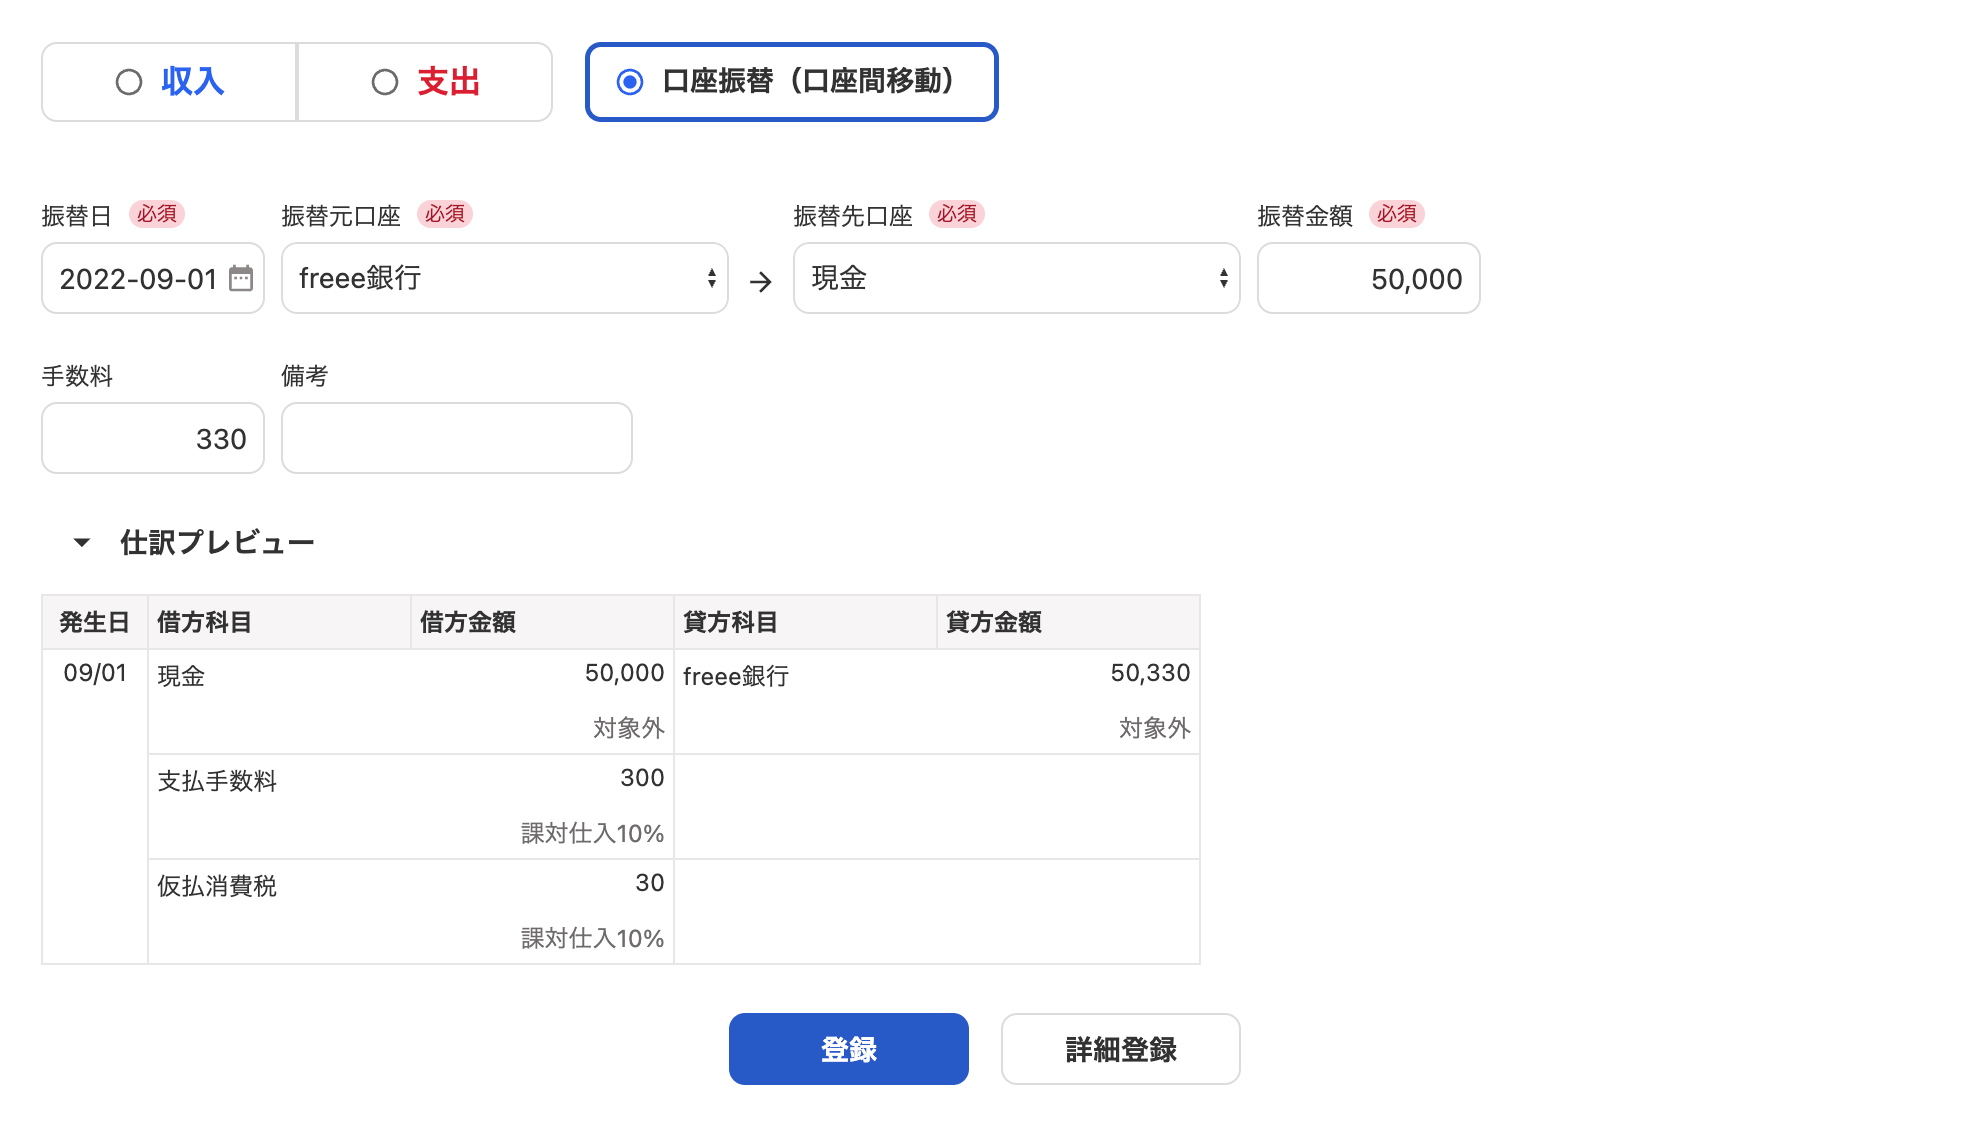Click the 詳細登録 button
The height and width of the screenshot is (1124, 1970).
[1120, 1049]
